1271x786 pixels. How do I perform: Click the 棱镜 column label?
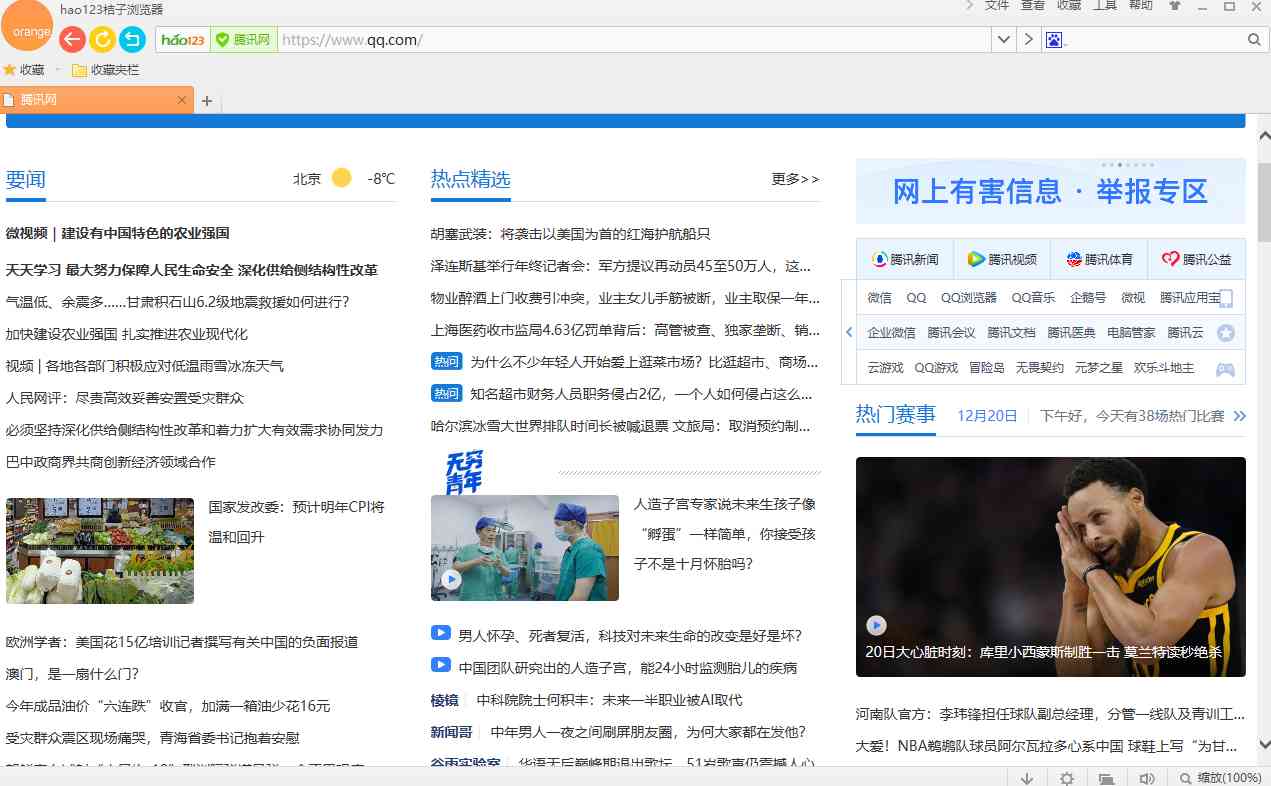pyautogui.click(x=445, y=700)
